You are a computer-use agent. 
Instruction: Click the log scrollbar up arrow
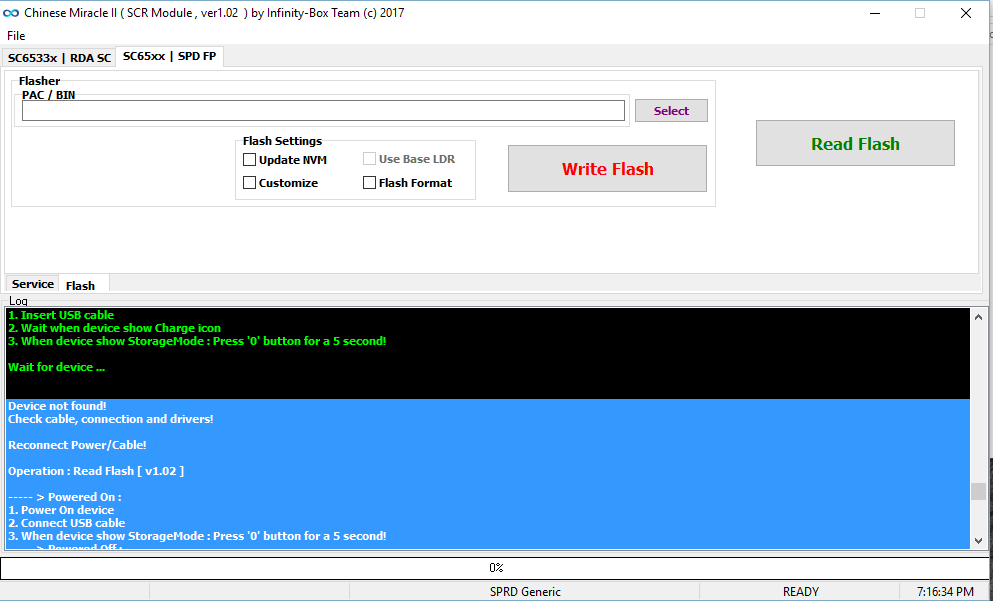978,316
